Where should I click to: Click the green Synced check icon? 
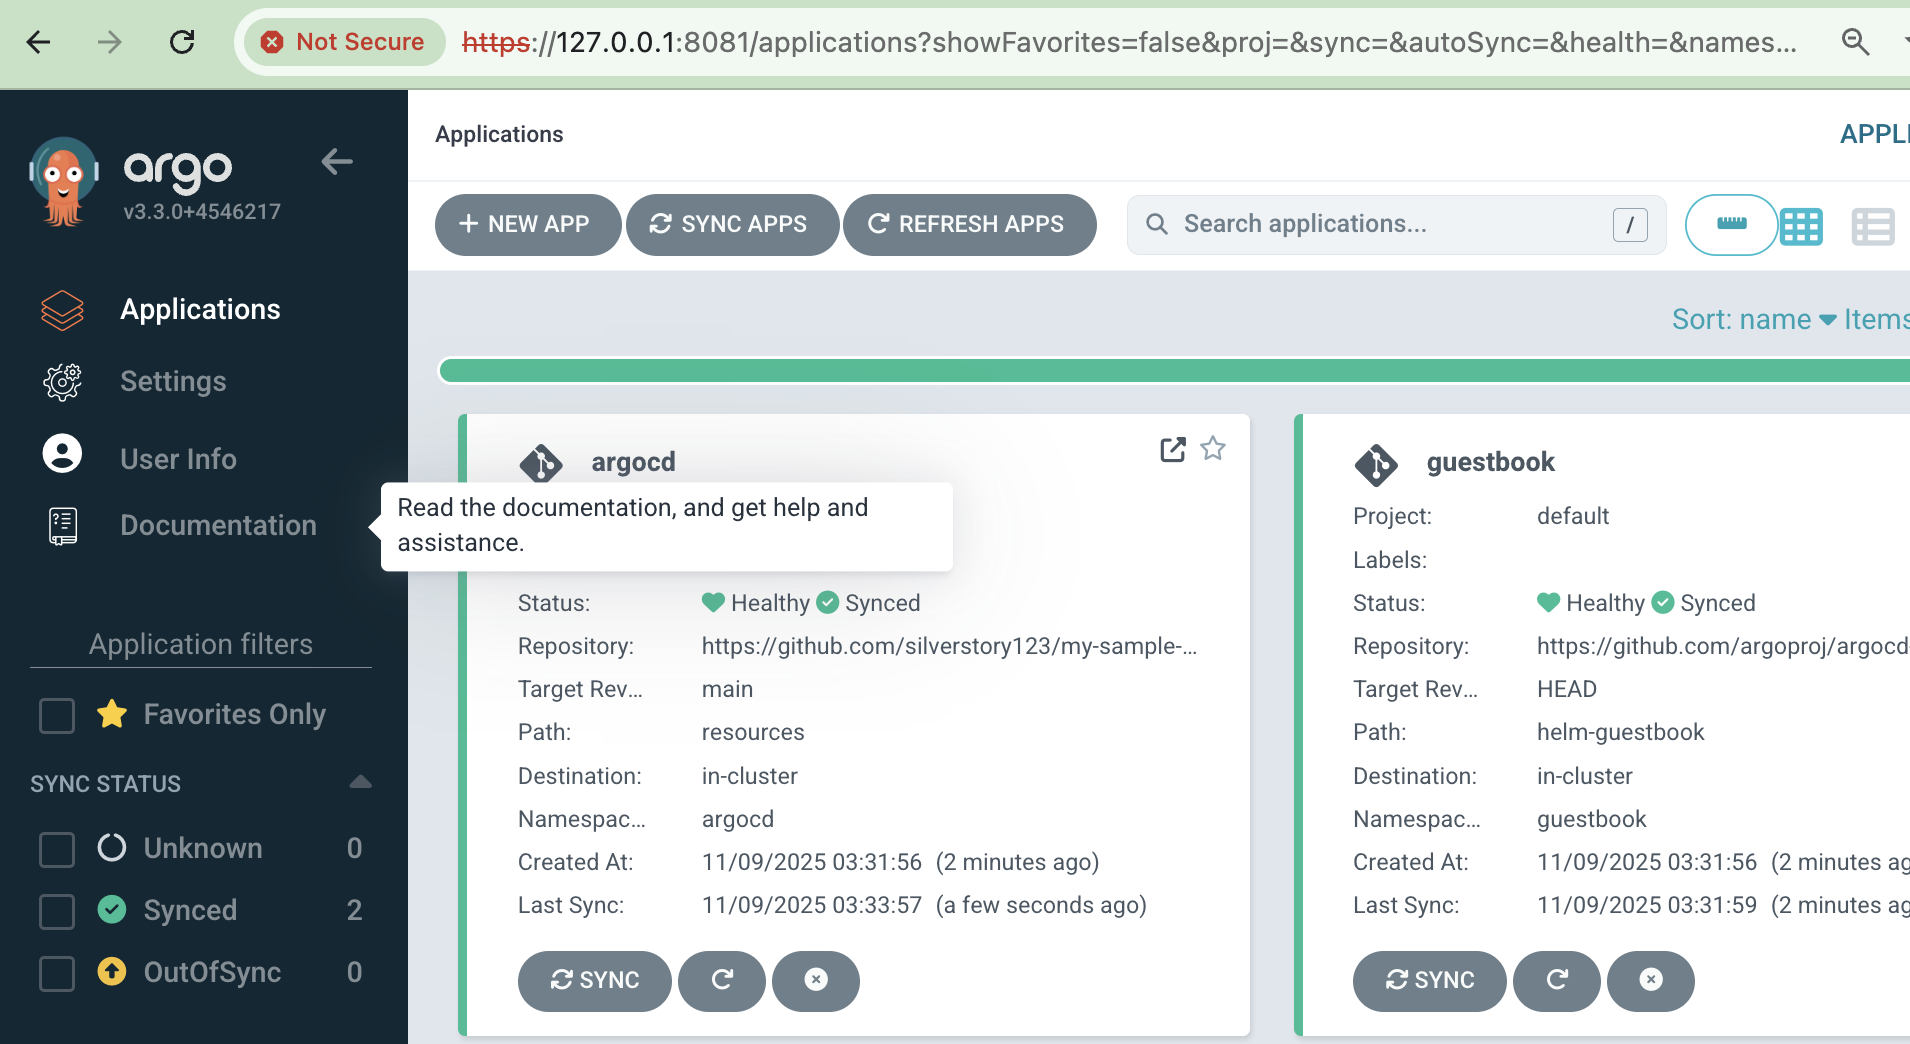point(112,909)
